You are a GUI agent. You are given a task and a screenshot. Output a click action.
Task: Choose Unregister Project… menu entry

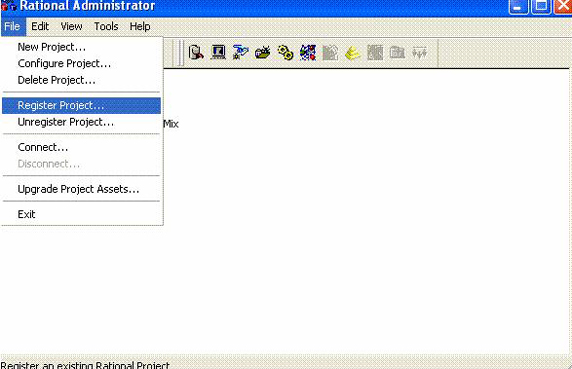click(81, 122)
